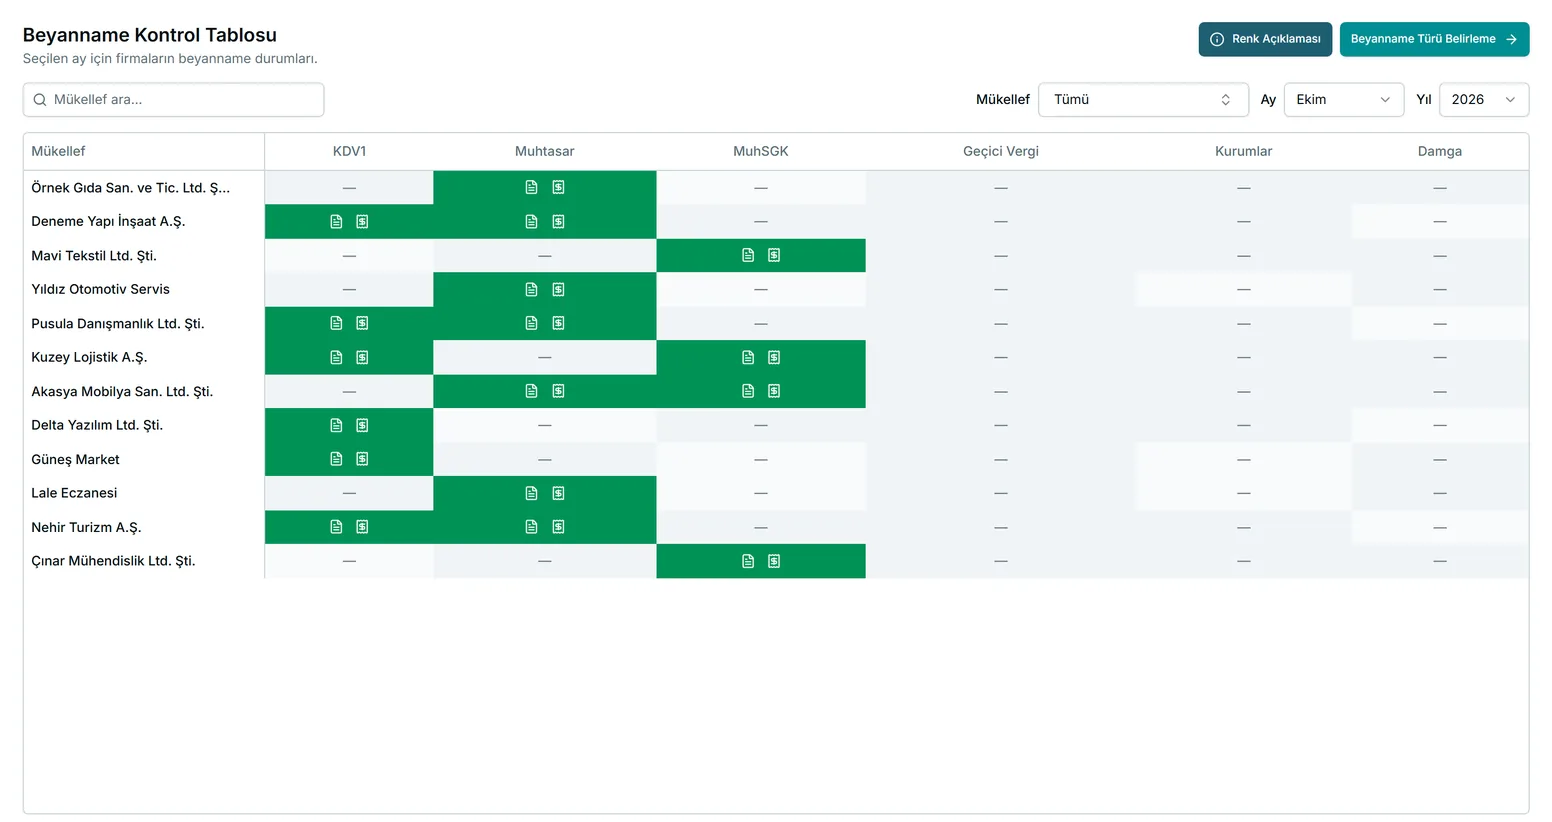This screenshot has height=822, width=1552.
Task: Open the document icon in Pusula Danışmanlık KDV1 cell
Action: pyautogui.click(x=336, y=323)
